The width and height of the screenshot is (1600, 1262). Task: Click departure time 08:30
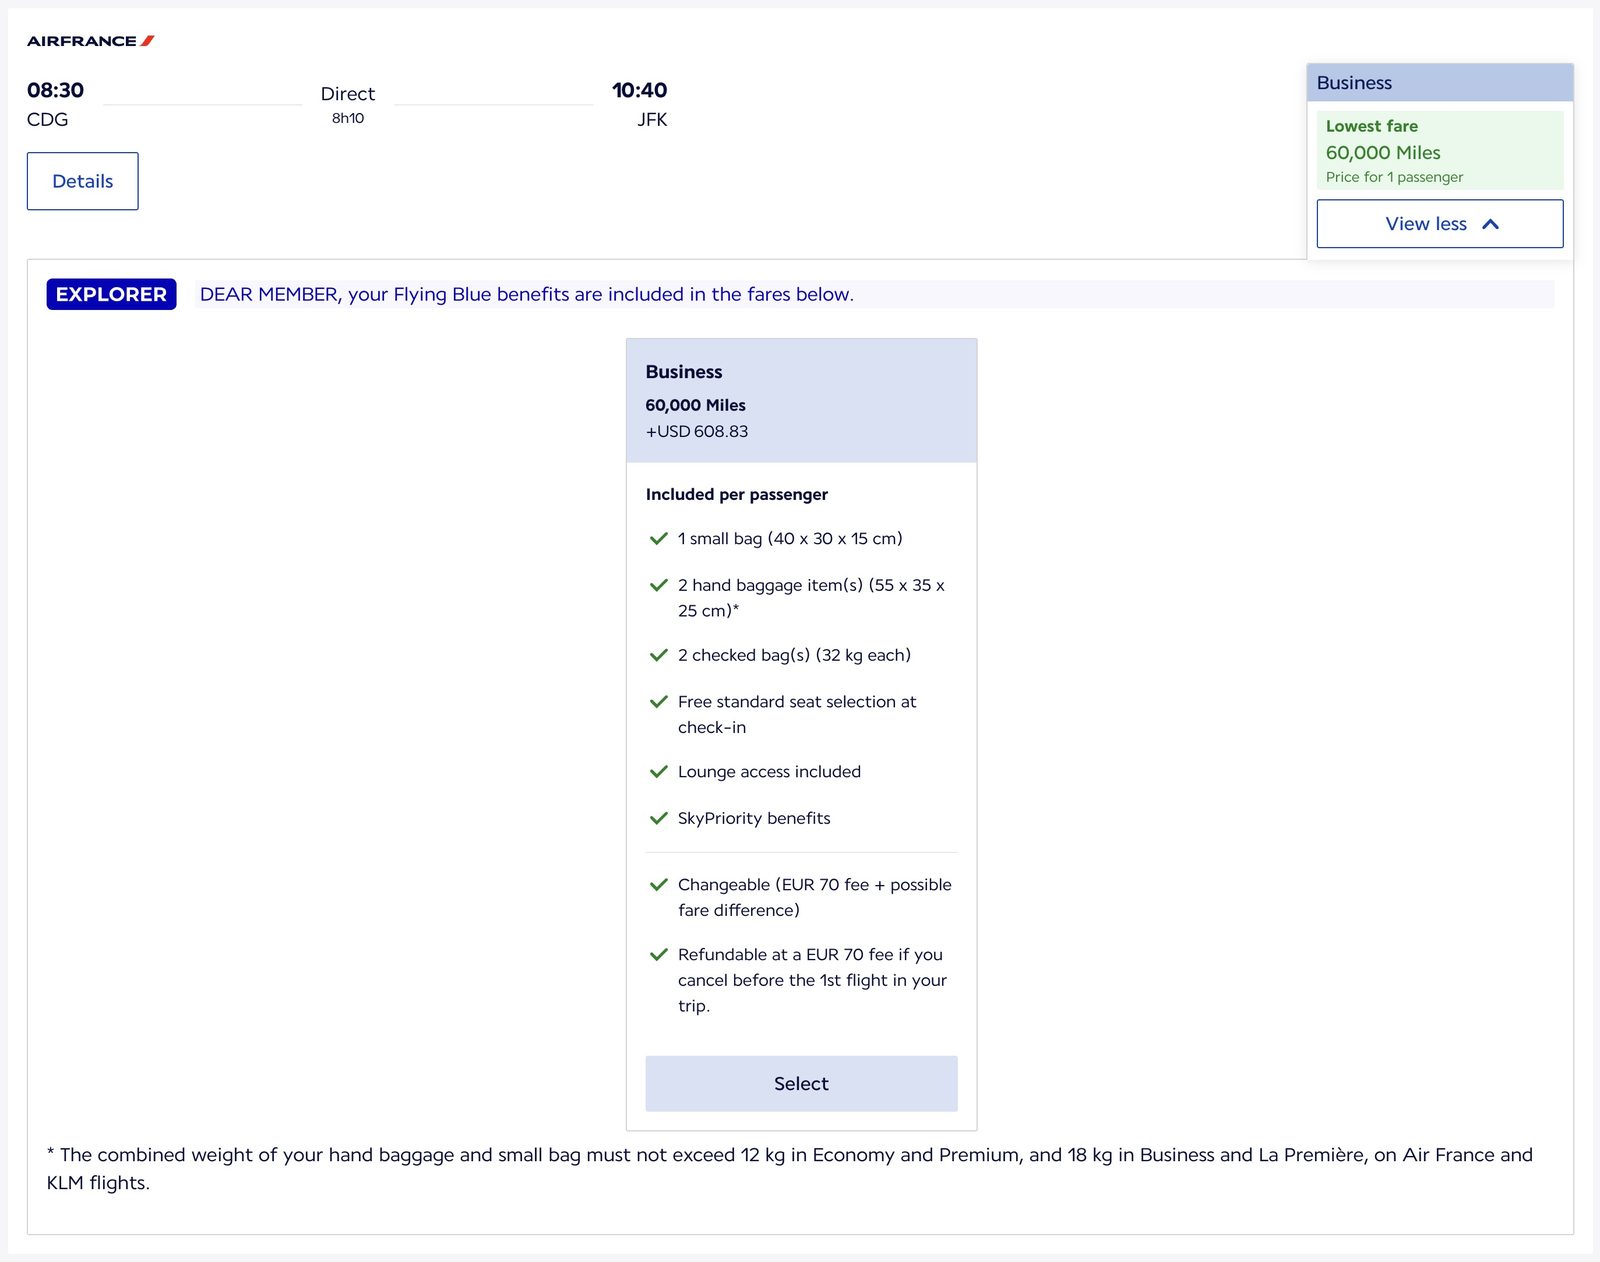click(x=55, y=90)
